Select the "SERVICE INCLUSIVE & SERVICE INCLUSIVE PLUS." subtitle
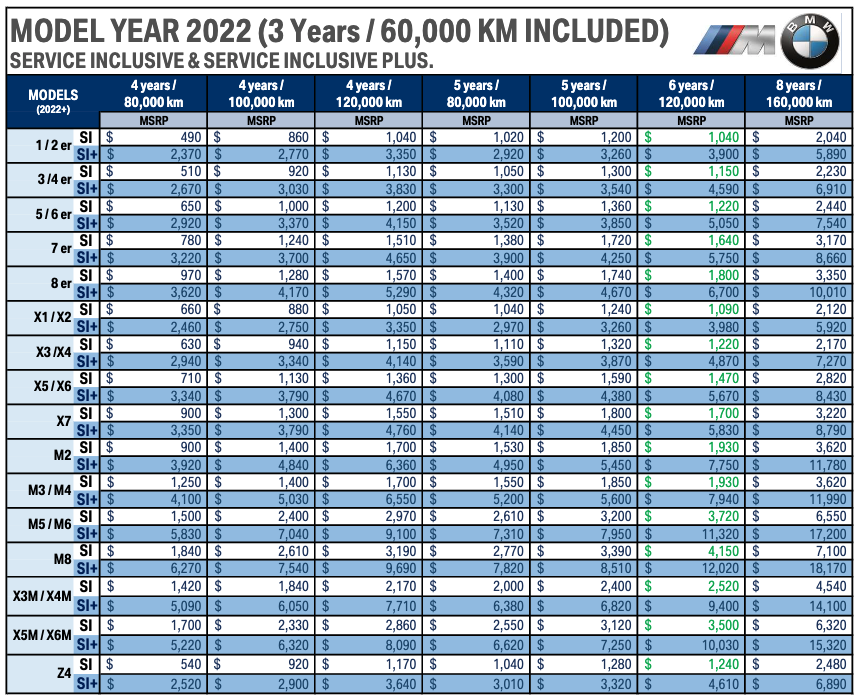This screenshot has width=860, height=699. 222,60
